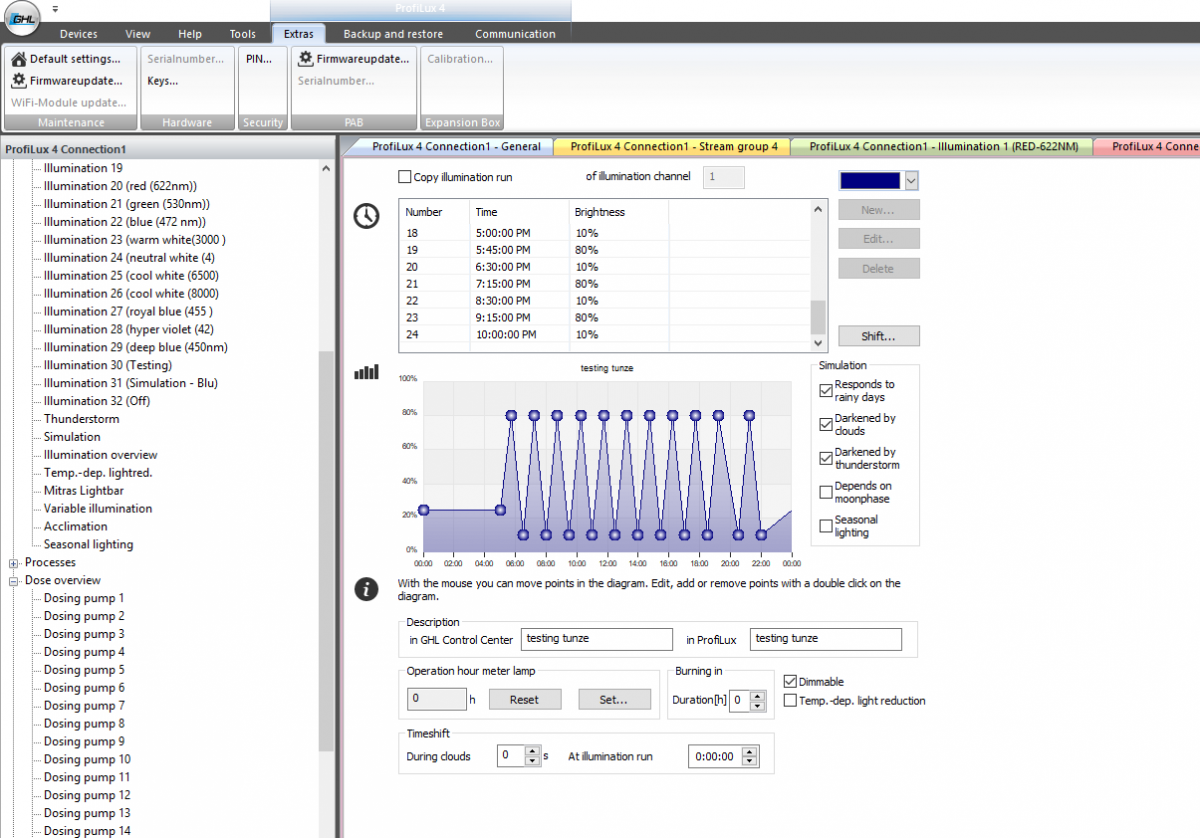Toggle Darkened by thunderstorm checkbox
This screenshot has height=838, width=1200.
[x=826, y=458]
